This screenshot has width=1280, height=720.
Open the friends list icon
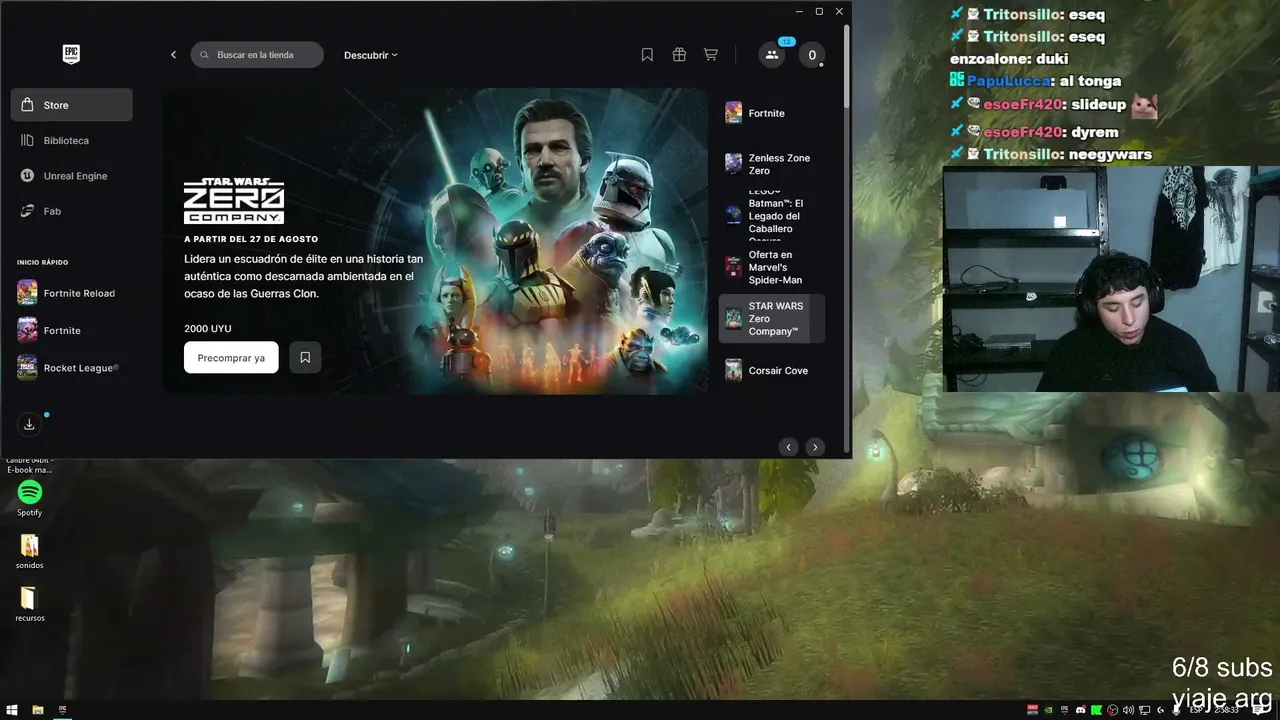[x=771, y=55]
